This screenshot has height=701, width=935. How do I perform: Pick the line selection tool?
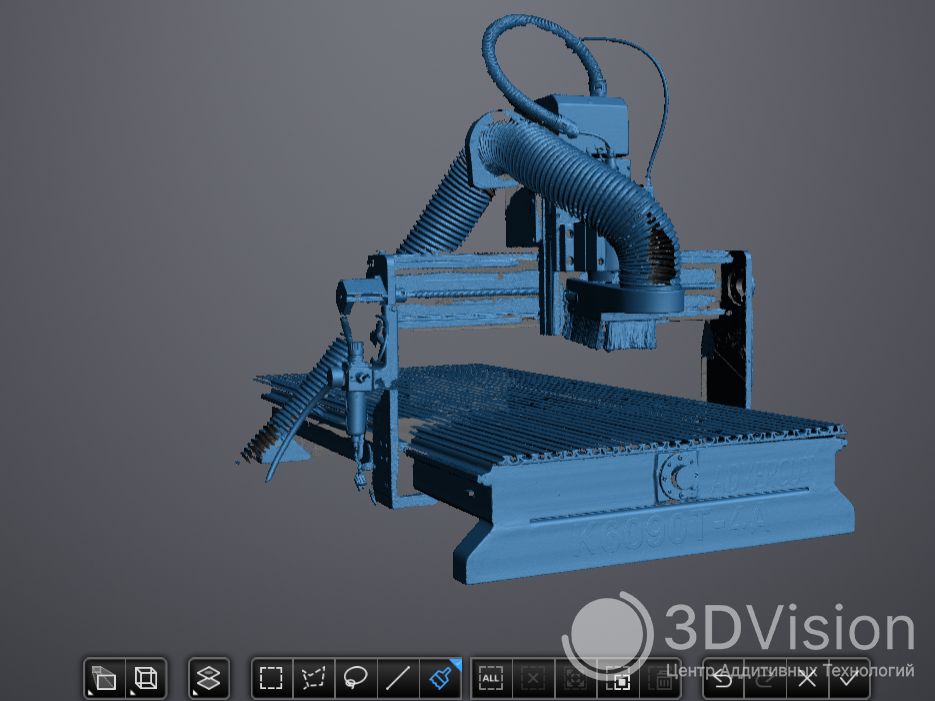[398, 679]
